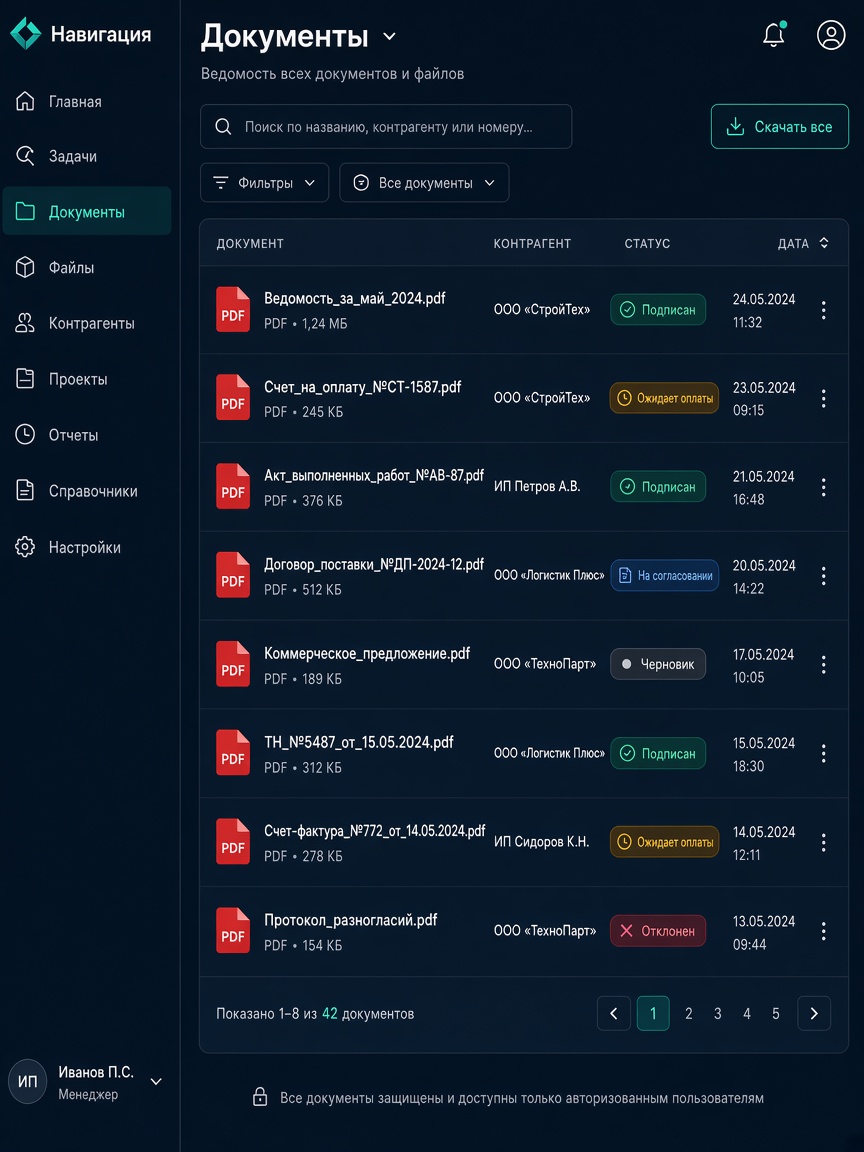
Task: Click the PDF icon for Коммерческое_предложение.pdf
Action: click(233, 664)
